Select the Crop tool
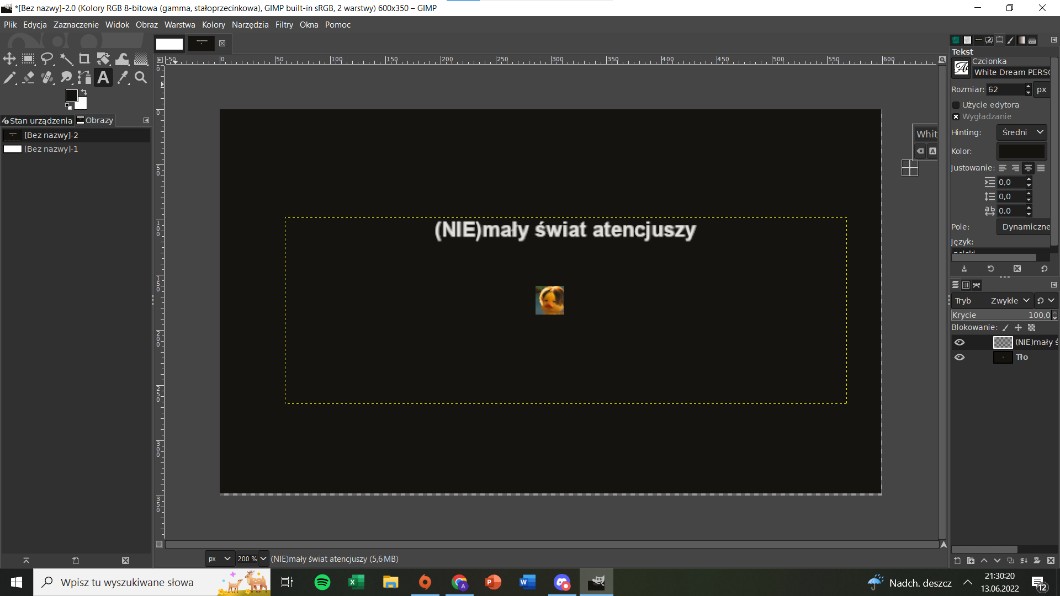 [84, 59]
